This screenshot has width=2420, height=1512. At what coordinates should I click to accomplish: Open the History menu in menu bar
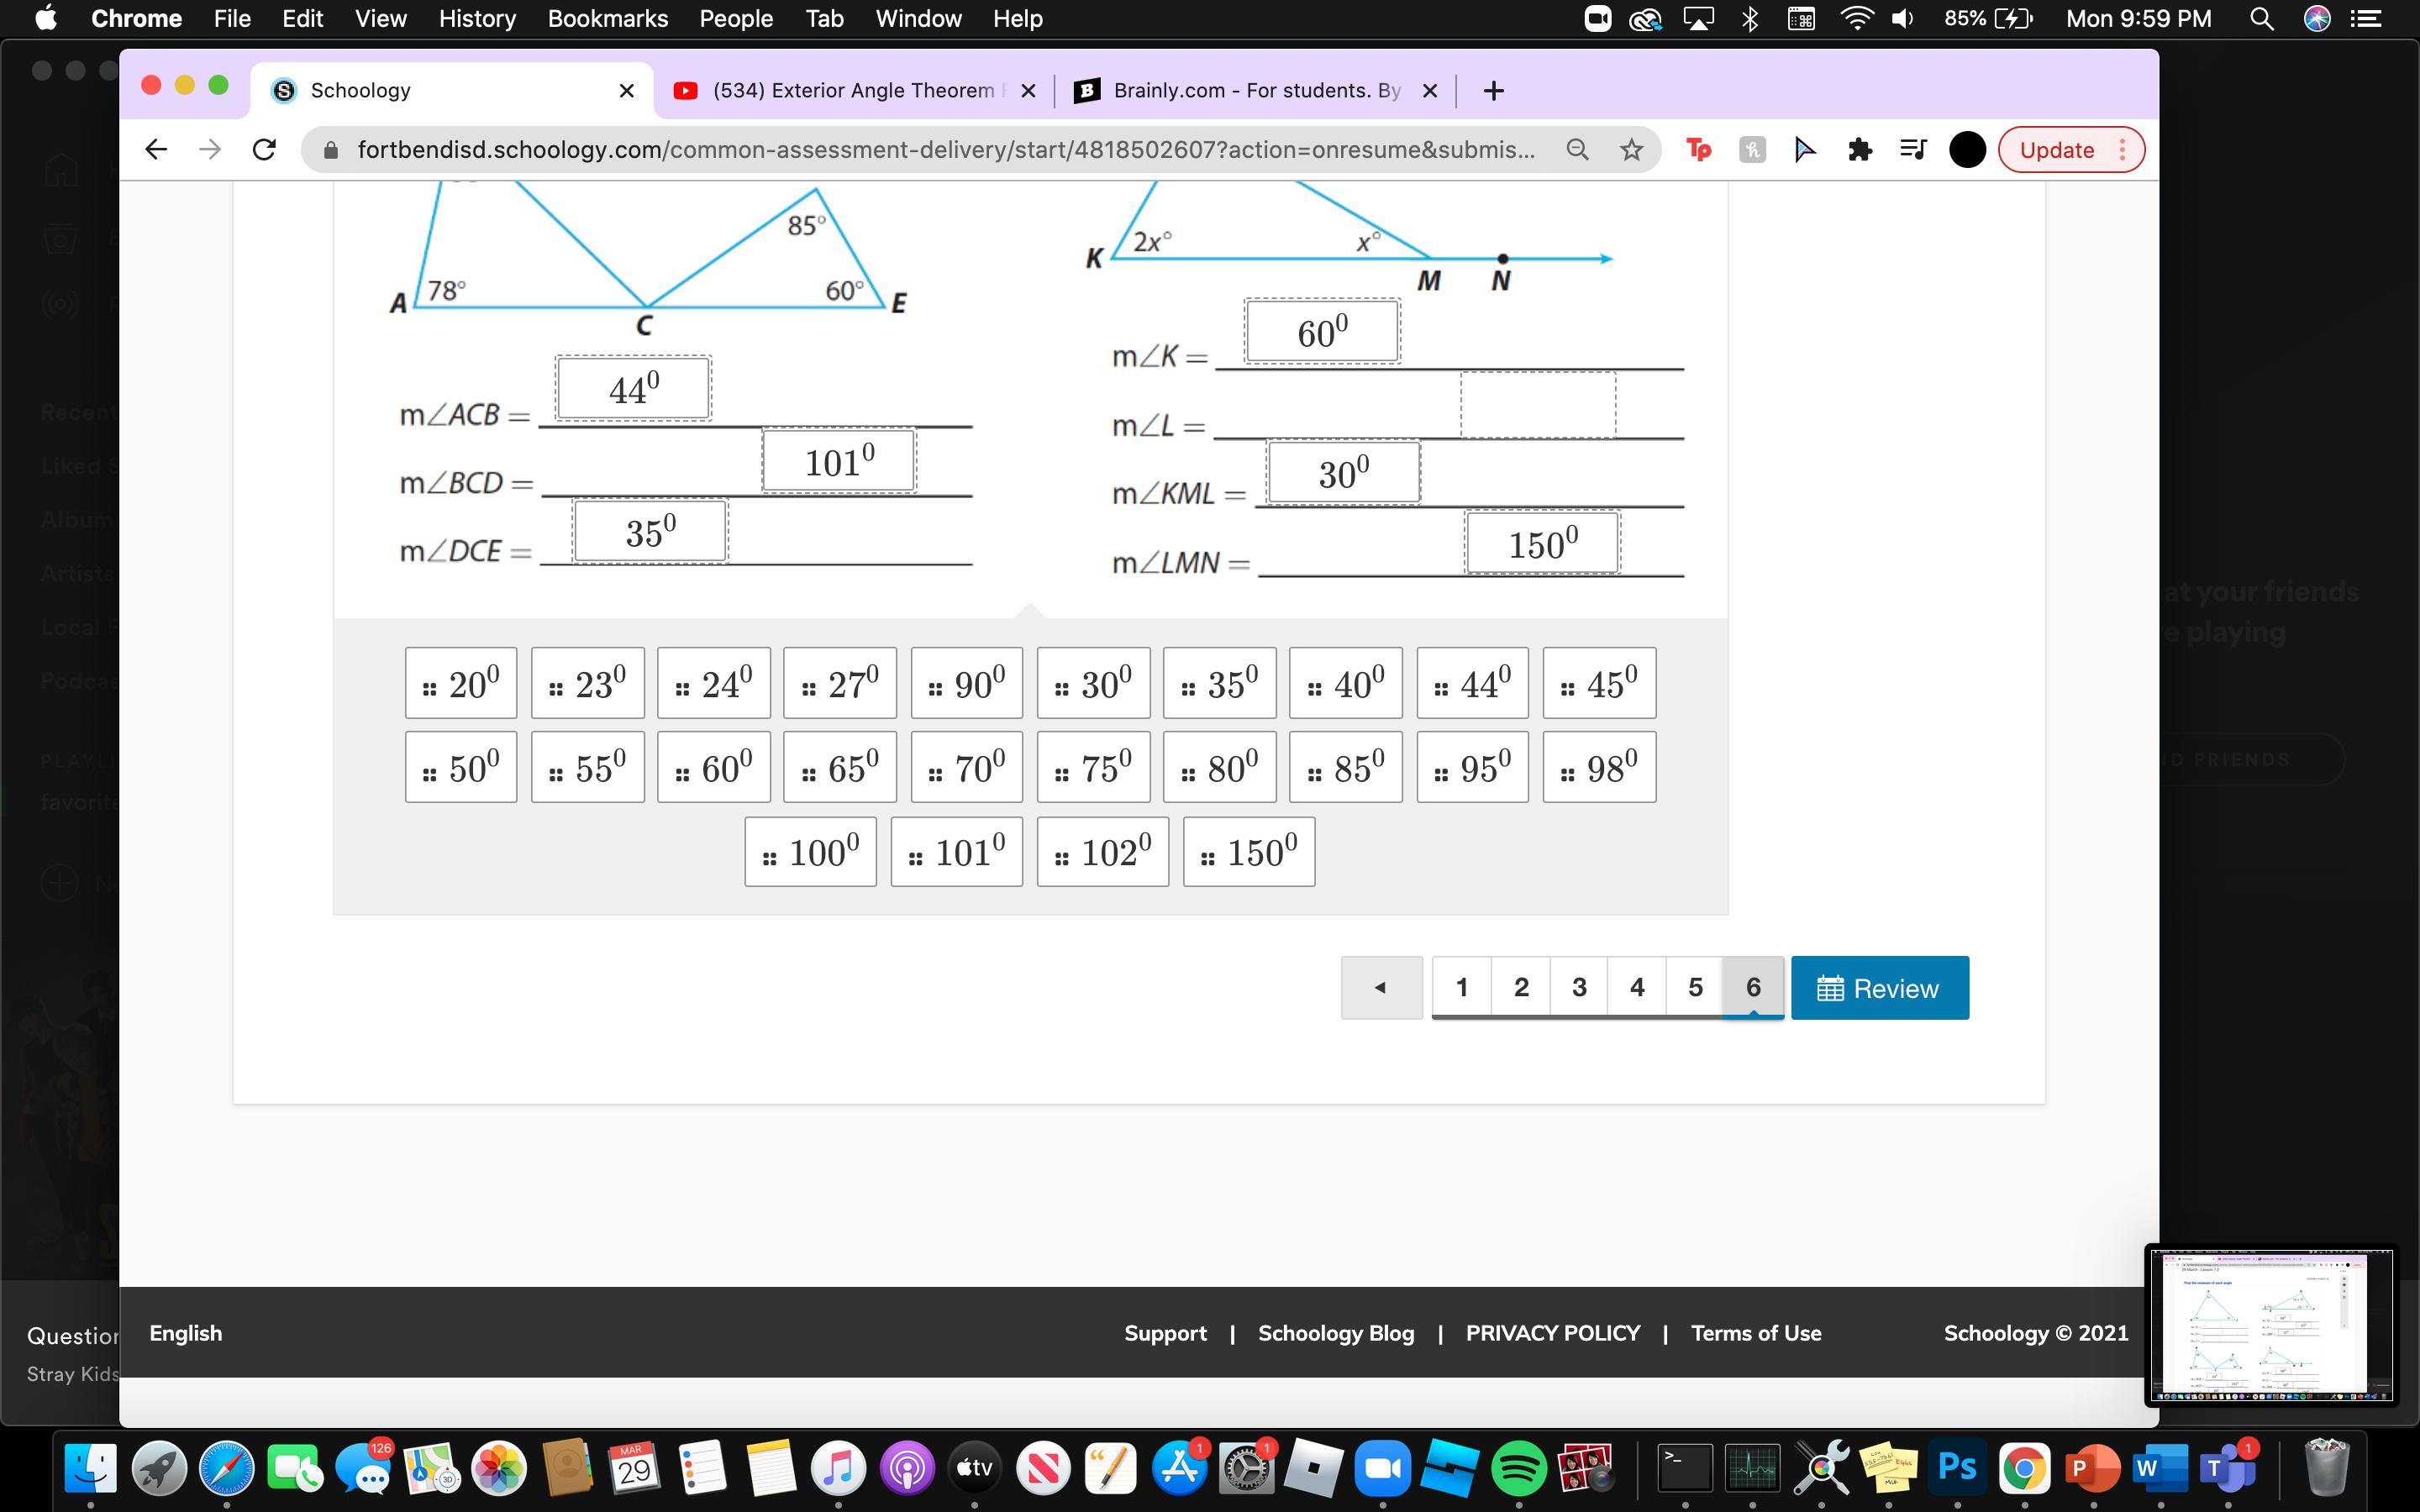click(477, 19)
